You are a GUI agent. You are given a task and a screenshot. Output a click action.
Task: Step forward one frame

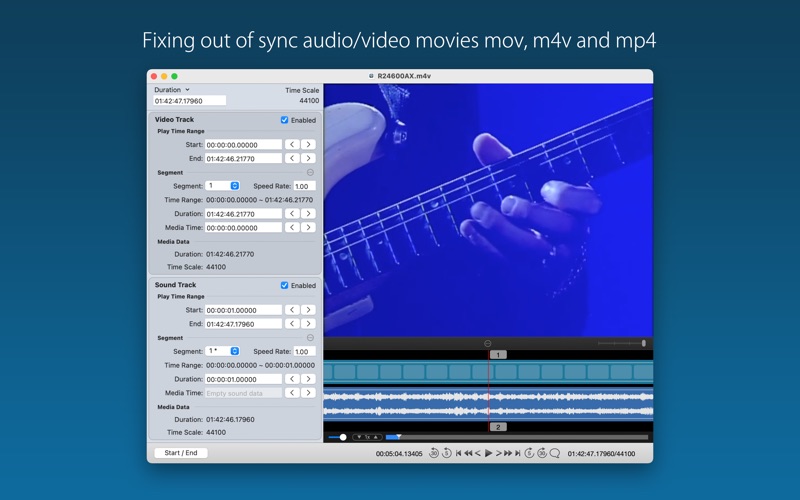[x=498, y=453]
